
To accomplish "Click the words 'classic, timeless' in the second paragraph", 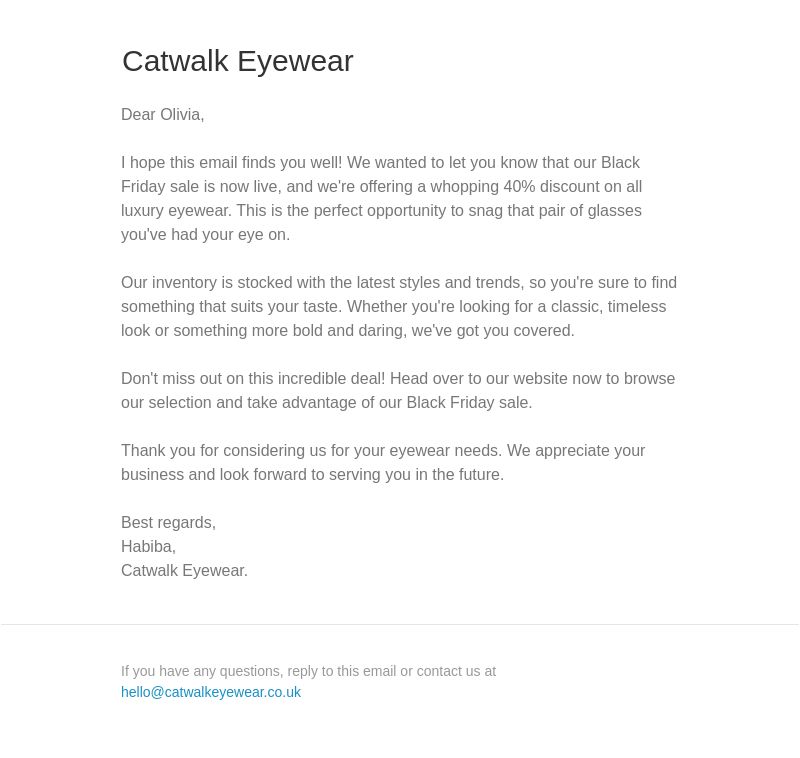I will click(x=608, y=307).
